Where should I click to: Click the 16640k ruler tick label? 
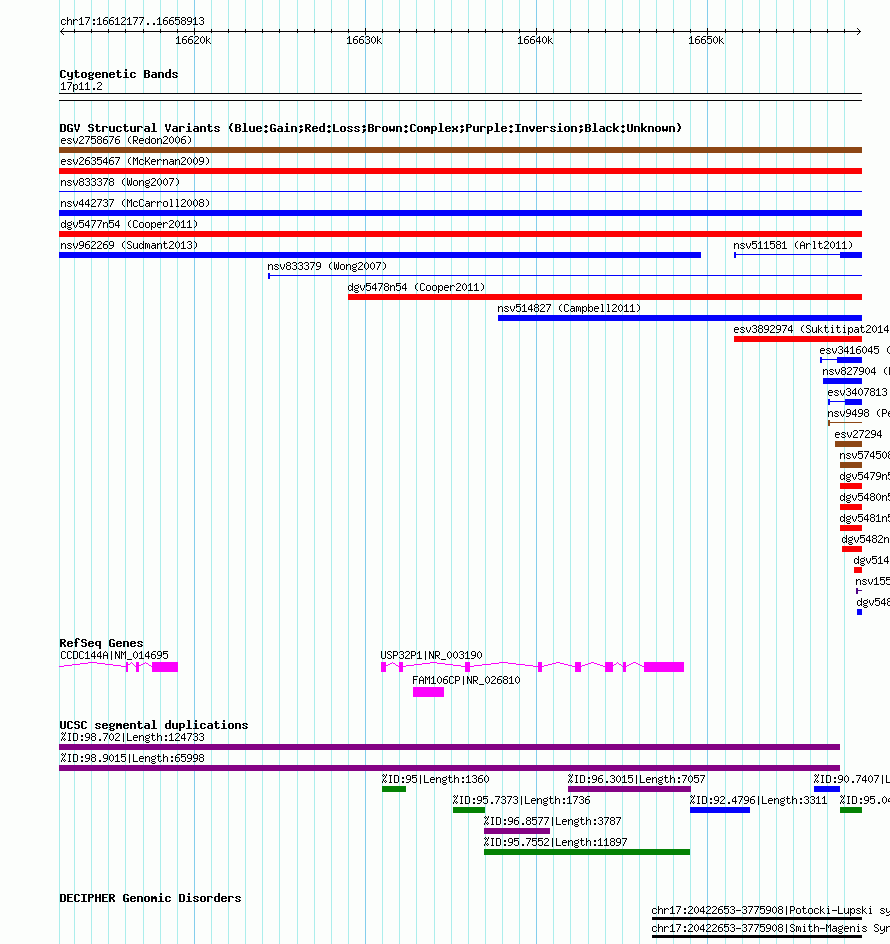535,40
